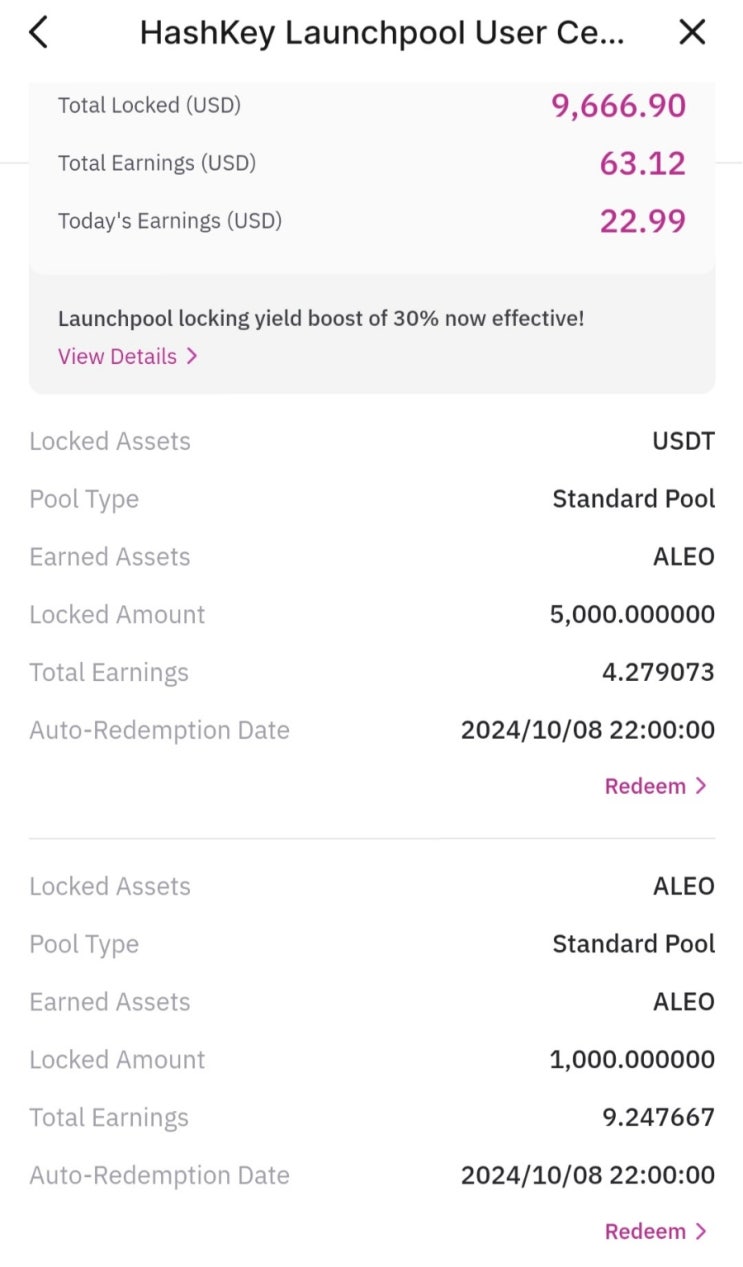
Task: Click the chevron next to View Details
Action: (192, 357)
